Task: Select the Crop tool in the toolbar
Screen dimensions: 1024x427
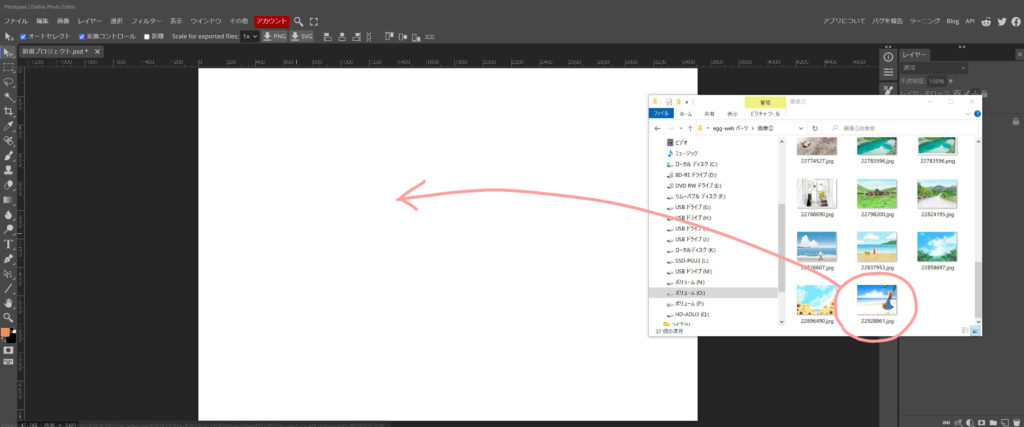Action: pos(8,112)
